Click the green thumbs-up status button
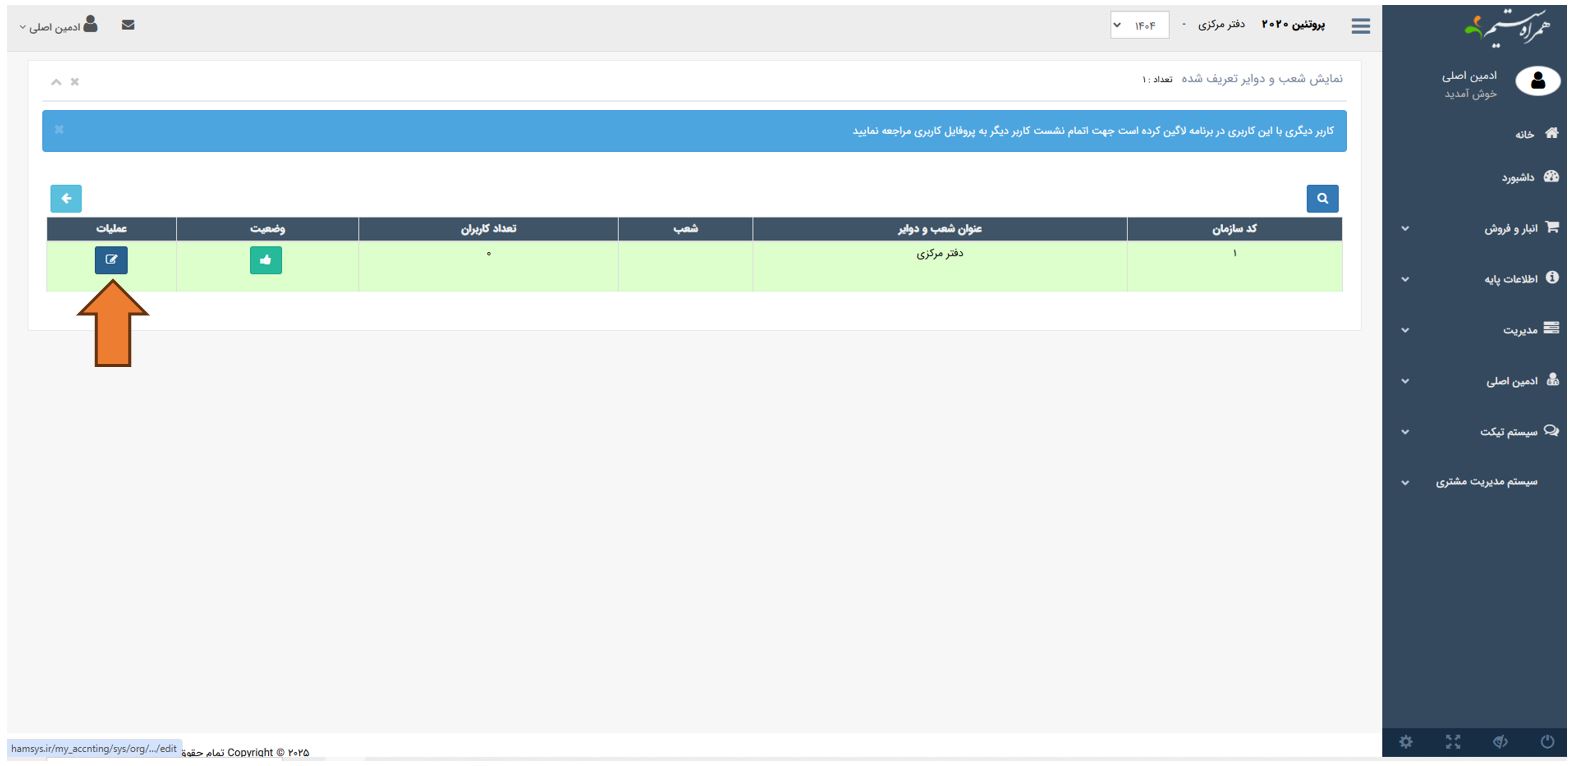1571x766 pixels. [265, 260]
